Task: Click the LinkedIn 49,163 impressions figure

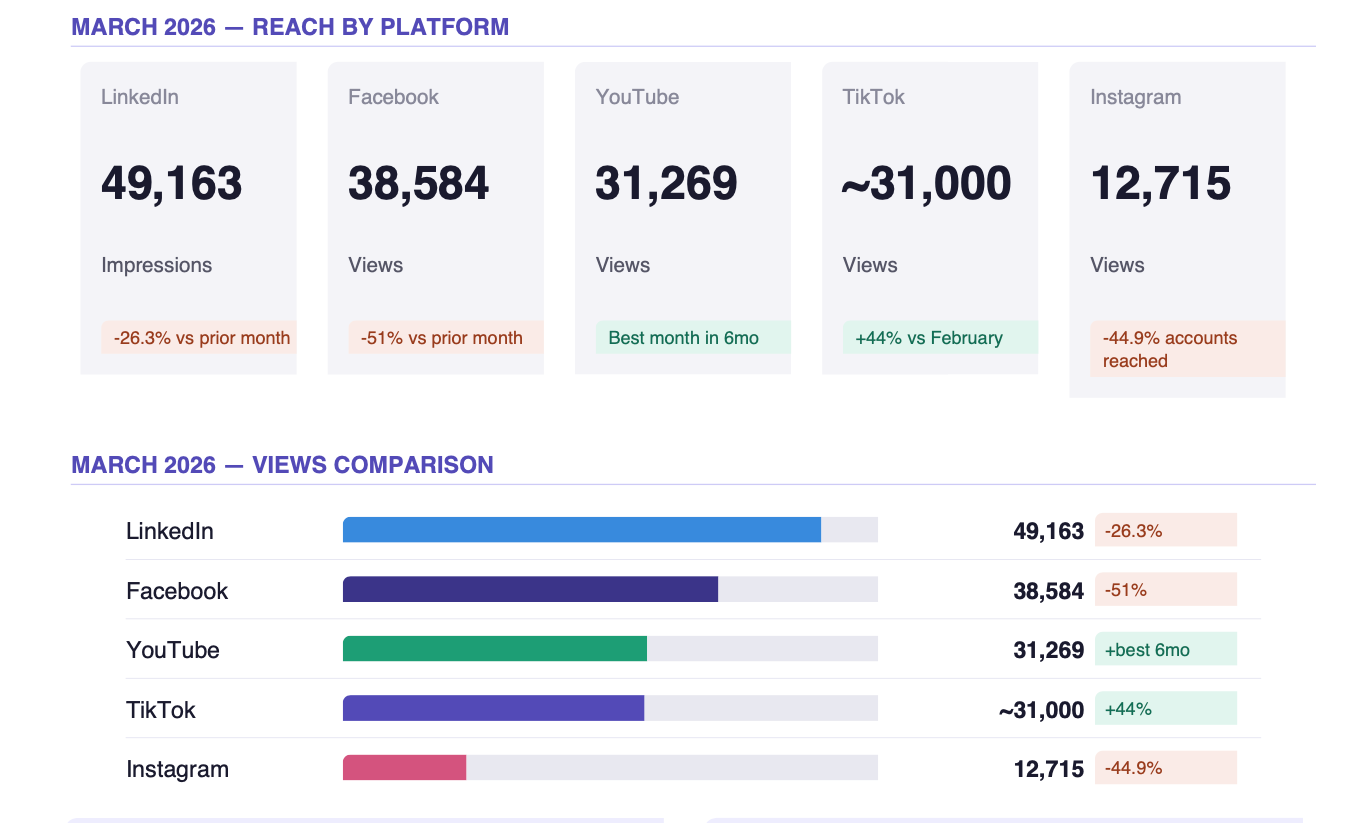Action: pyautogui.click(x=171, y=184)
